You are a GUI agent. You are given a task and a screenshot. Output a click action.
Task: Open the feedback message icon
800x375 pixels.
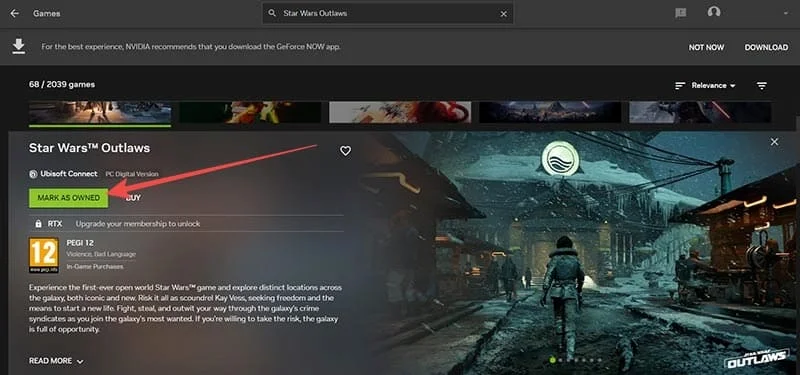pos(680,13)
